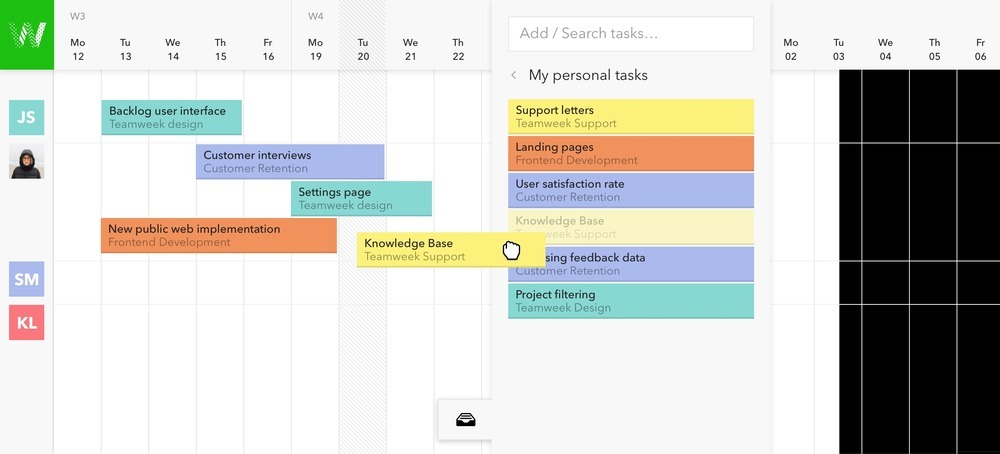Click the Tu 13 date header
Viewport: 1000px width, 454px height.
tap(125, 49)
